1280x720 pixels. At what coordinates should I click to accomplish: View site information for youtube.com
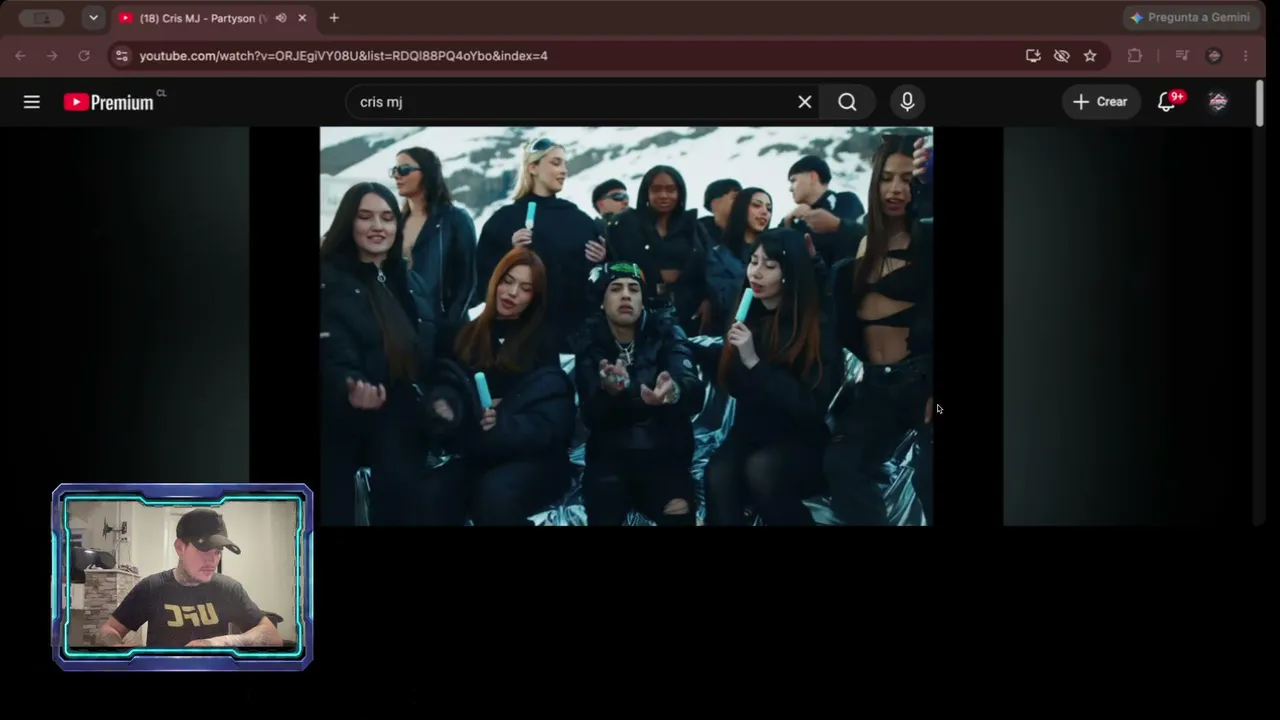(122, 56)
